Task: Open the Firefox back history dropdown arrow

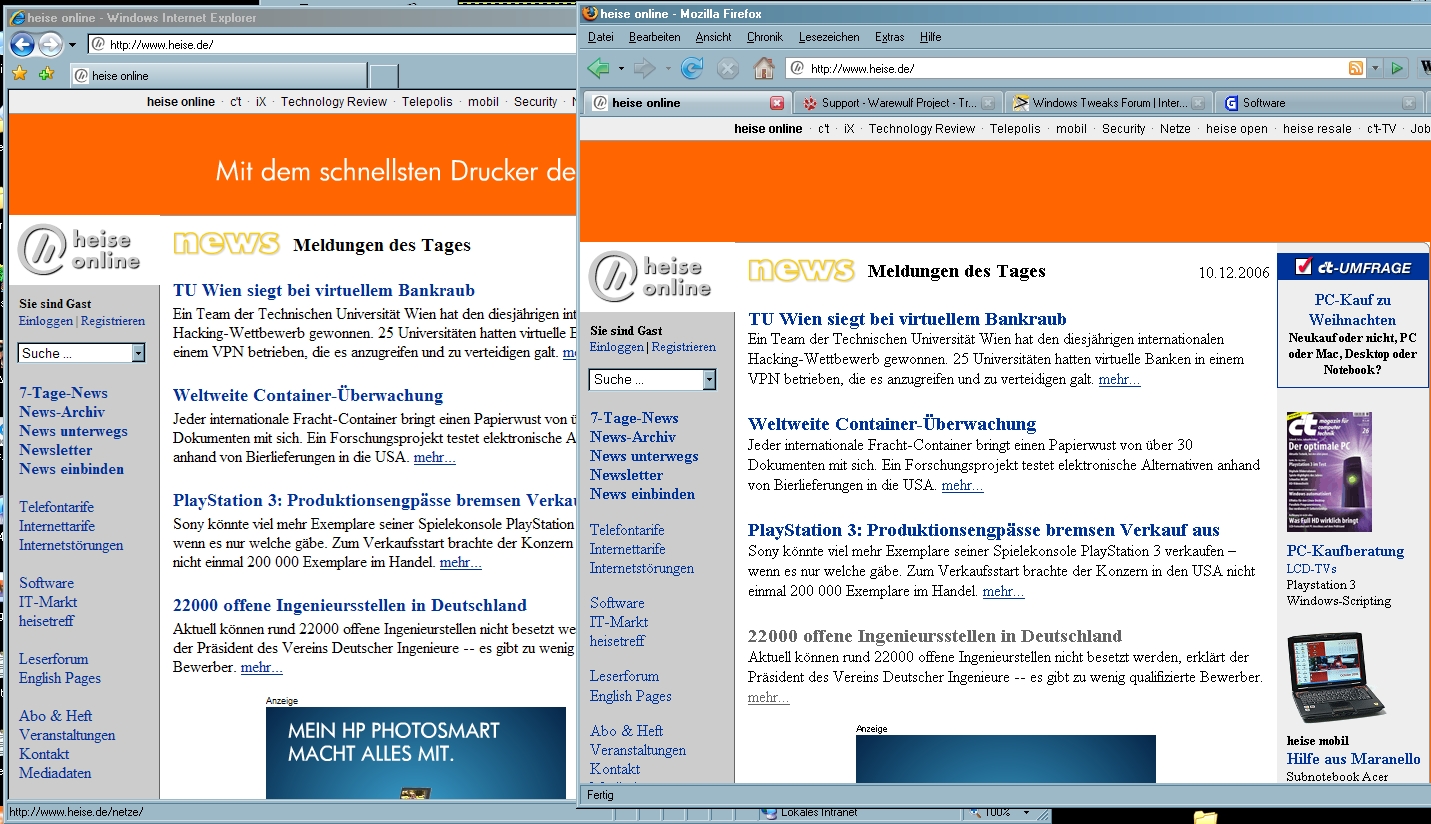Action: pyautogui.click(x=621, y=68)
